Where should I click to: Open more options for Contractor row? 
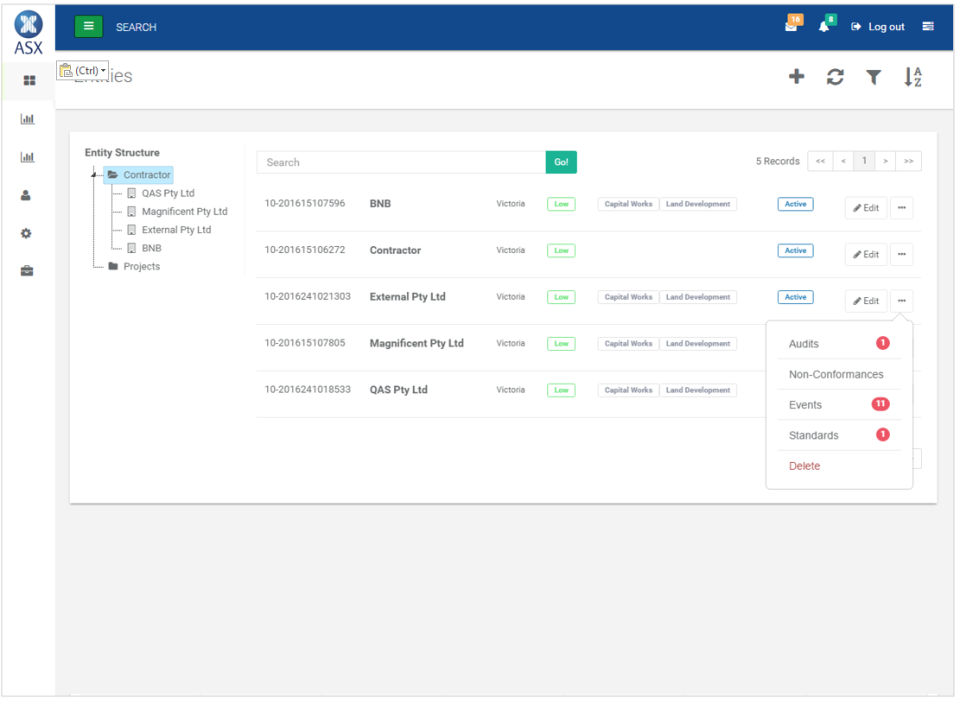(x=902, y=255)
